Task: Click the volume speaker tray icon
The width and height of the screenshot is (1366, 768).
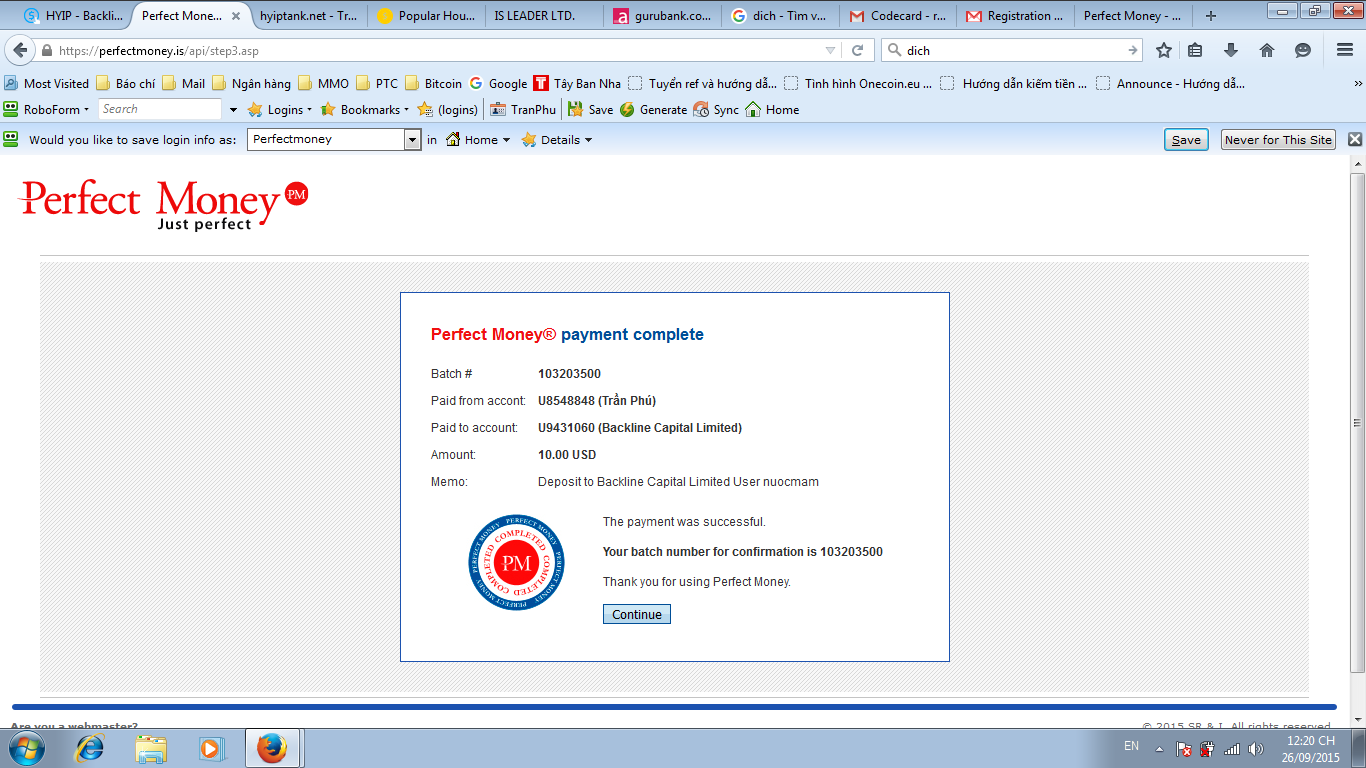Action: 1256,749
